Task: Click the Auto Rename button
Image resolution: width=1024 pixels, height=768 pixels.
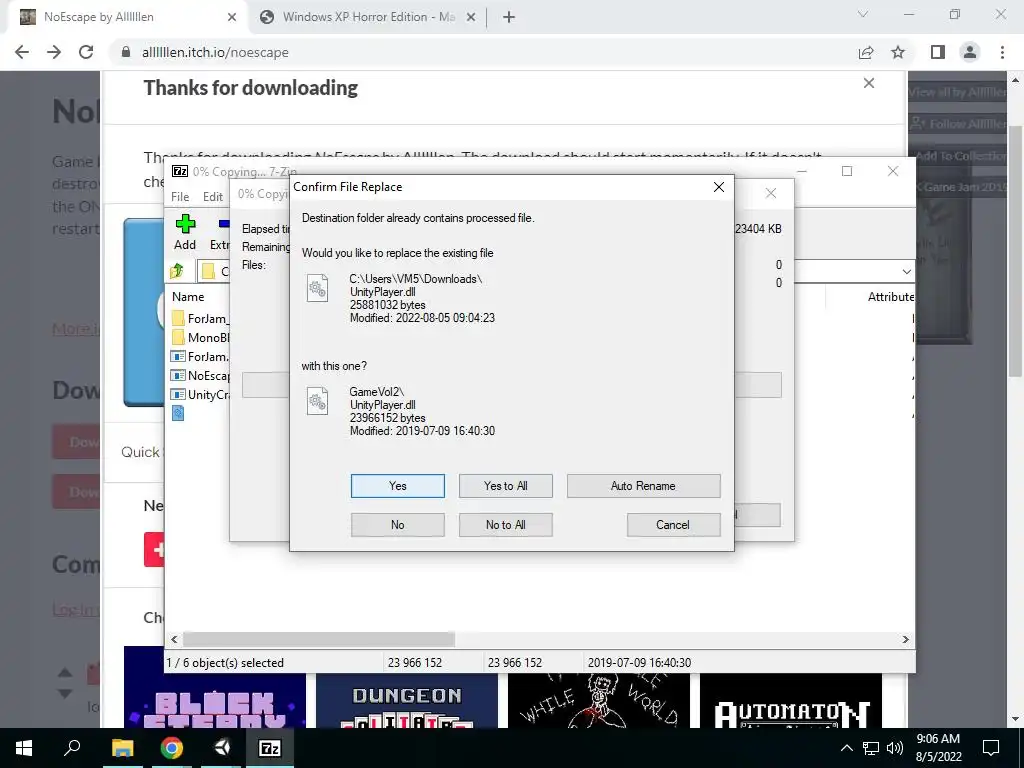Action: click(643, 486)
